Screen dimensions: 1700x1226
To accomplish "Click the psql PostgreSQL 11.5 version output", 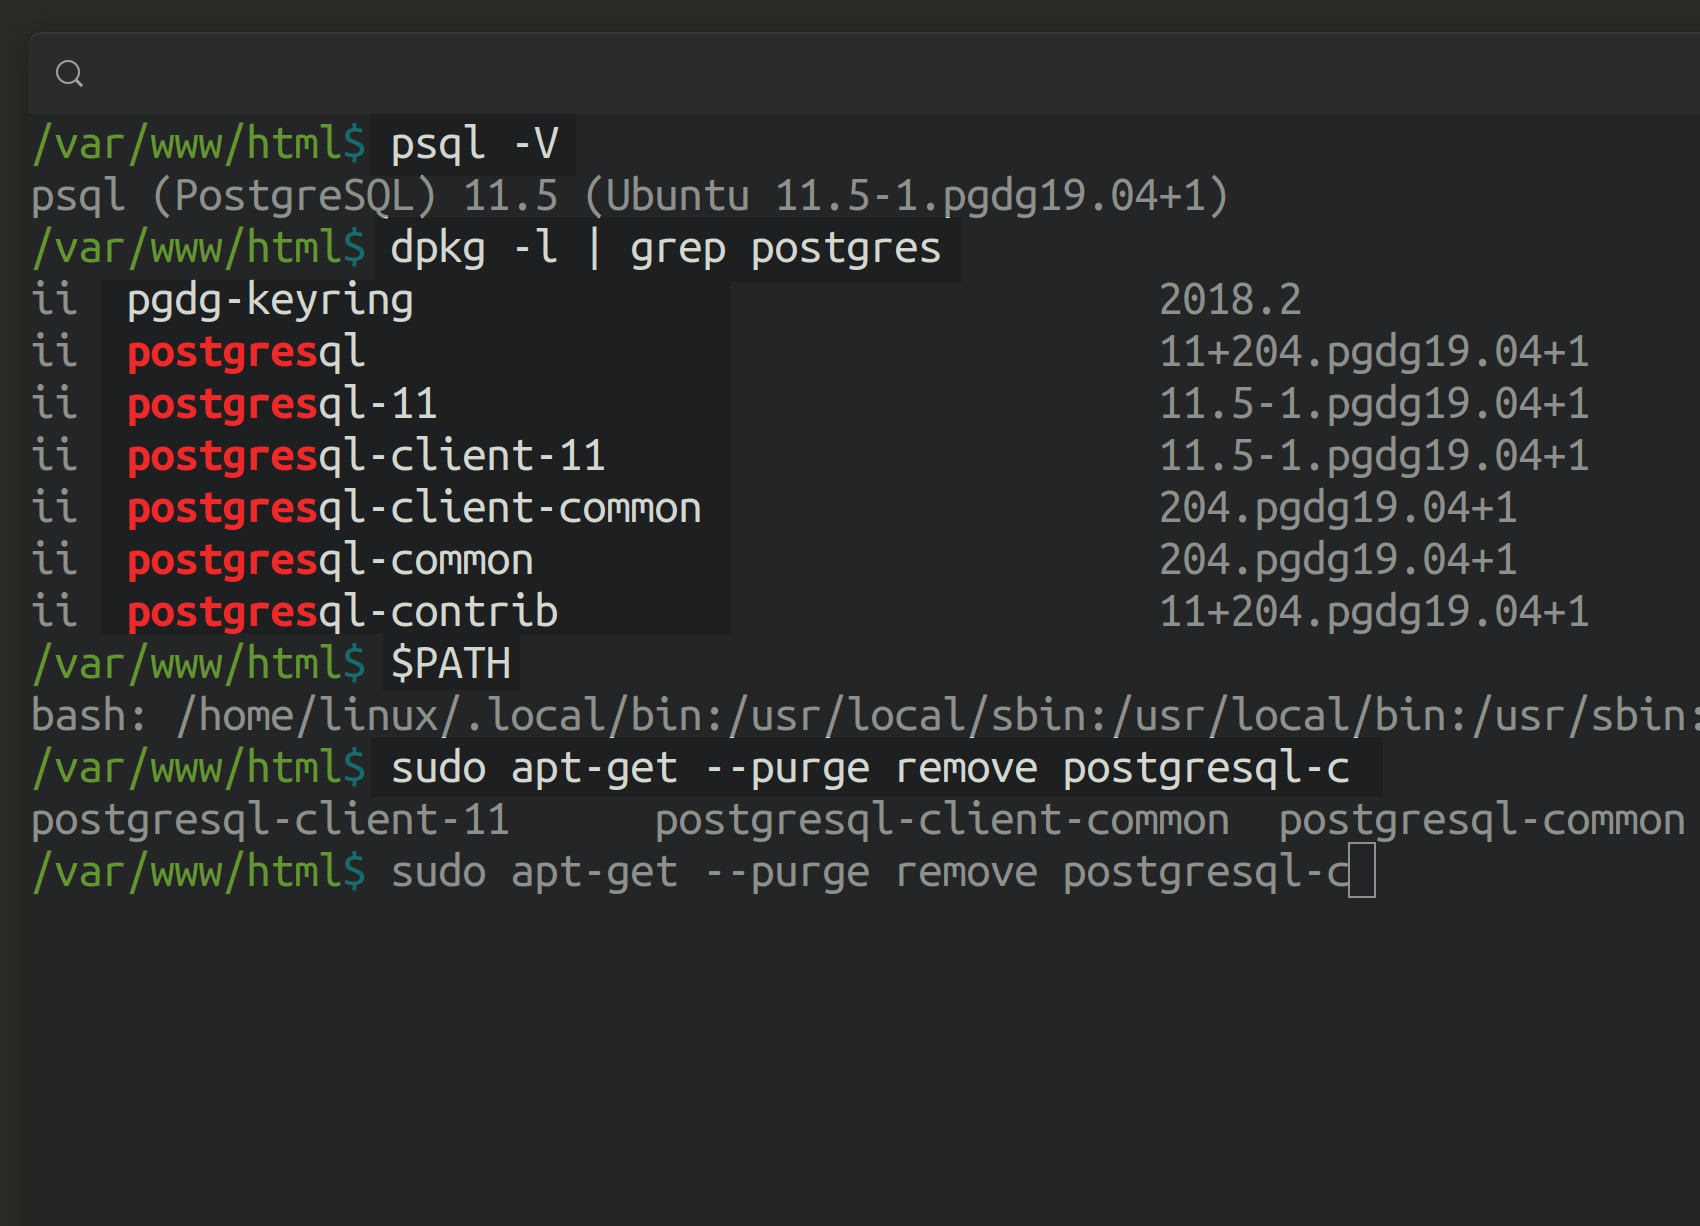I will pyautogui.click(x=630, y=196).
